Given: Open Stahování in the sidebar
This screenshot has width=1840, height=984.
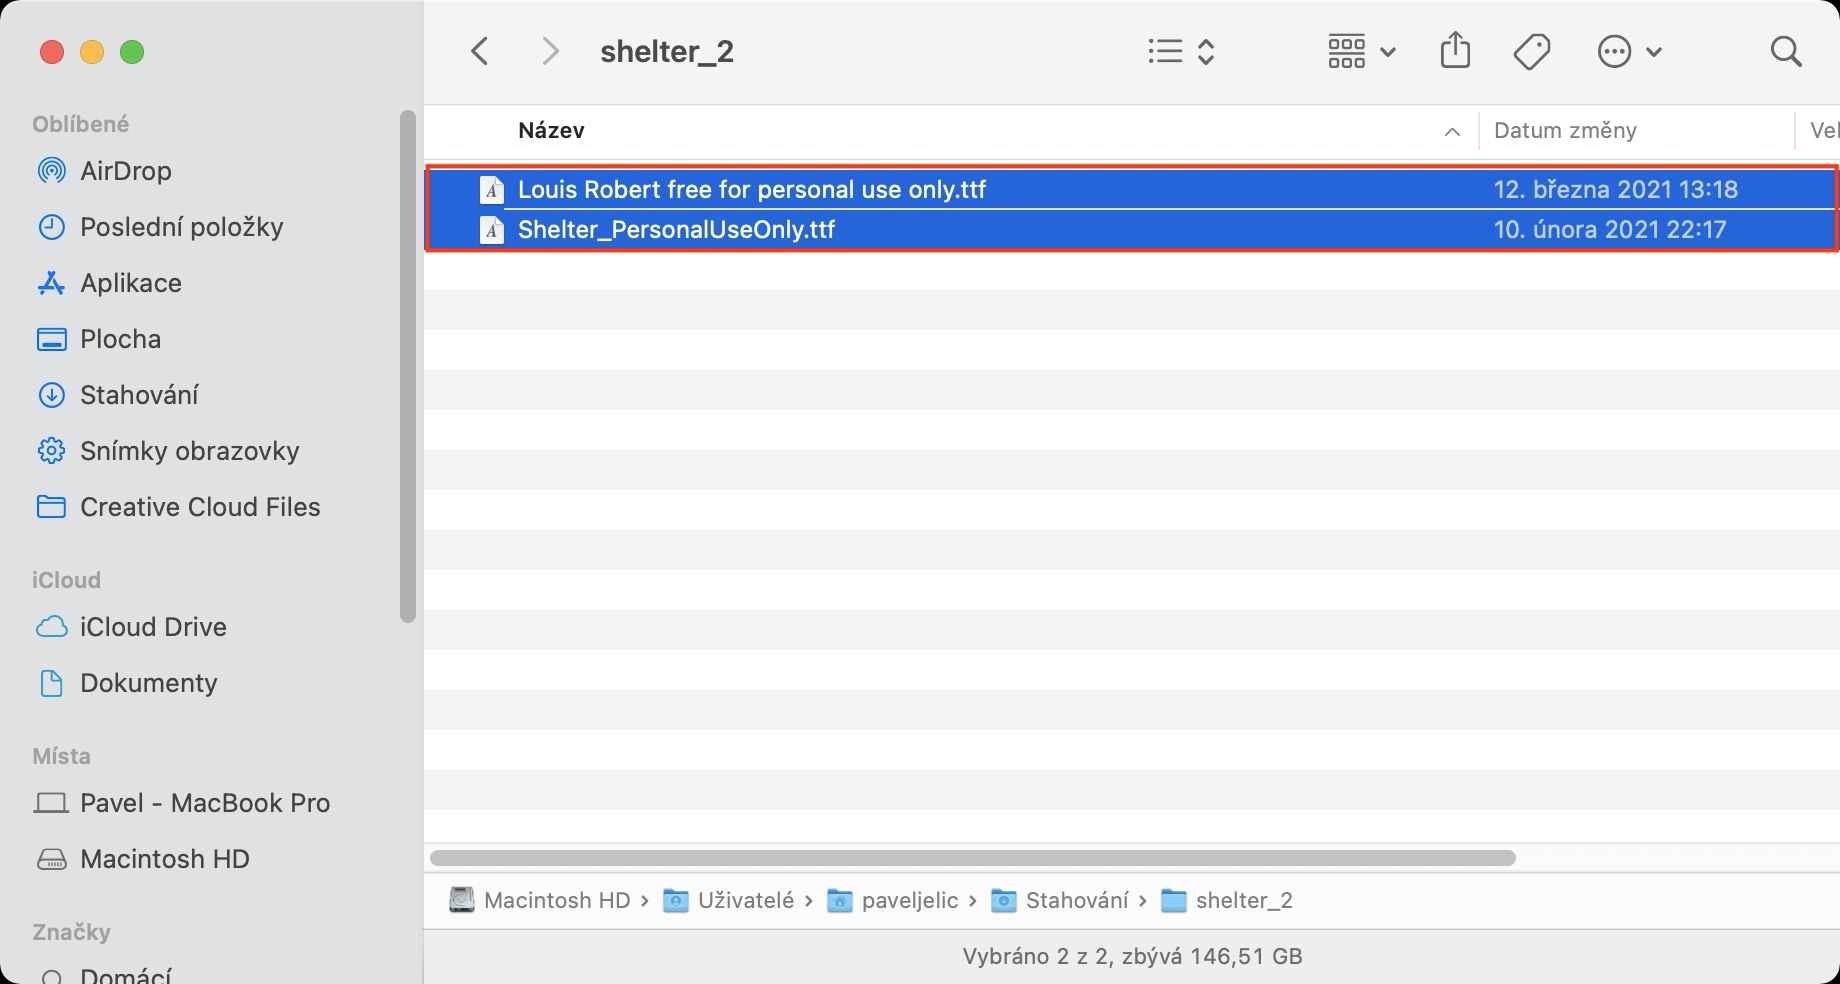Looking at the screenshot, I should (139, 395).
